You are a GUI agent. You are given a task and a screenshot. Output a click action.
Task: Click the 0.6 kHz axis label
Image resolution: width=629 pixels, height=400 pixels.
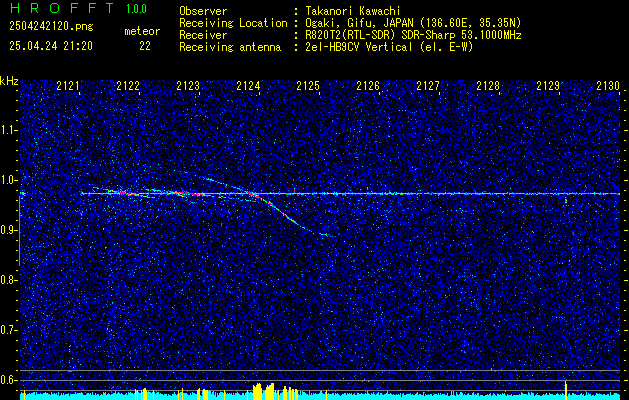click(9, 380)
